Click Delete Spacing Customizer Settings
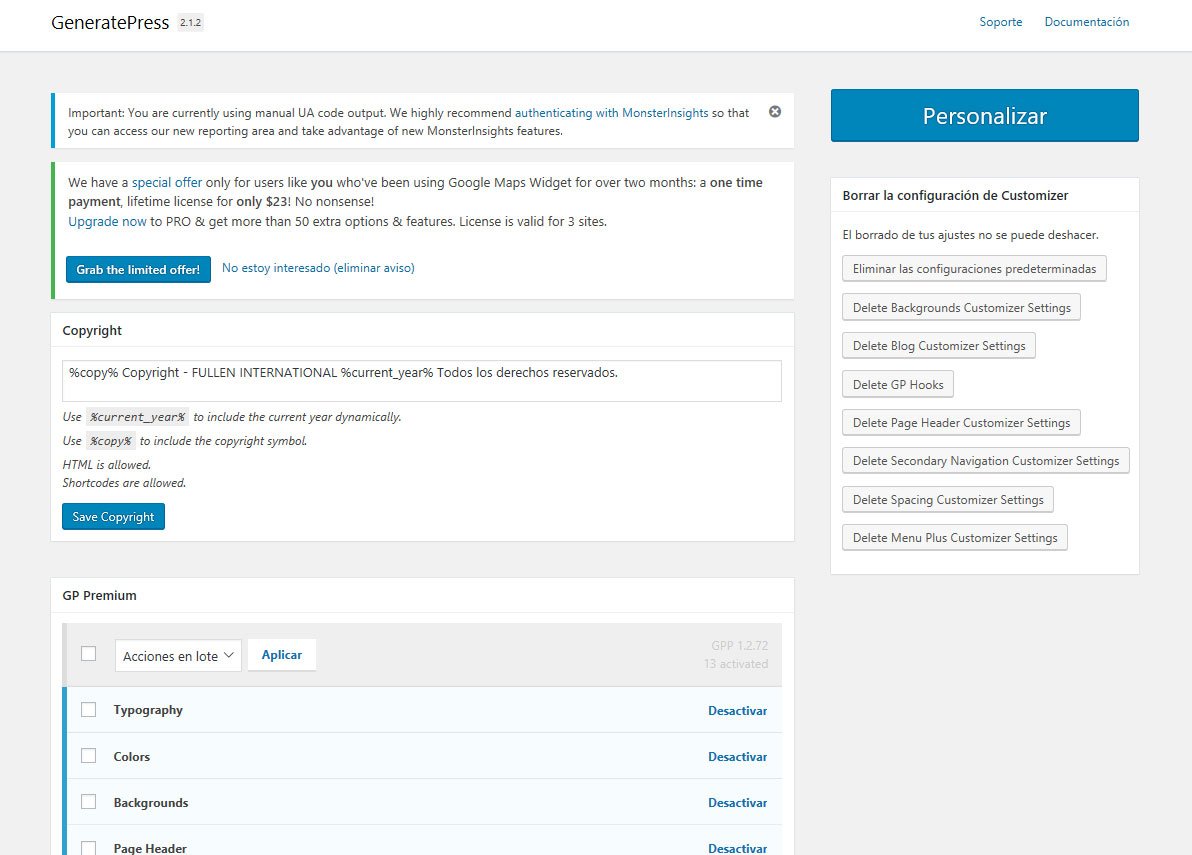1192x855 pixels. [948, 499]
